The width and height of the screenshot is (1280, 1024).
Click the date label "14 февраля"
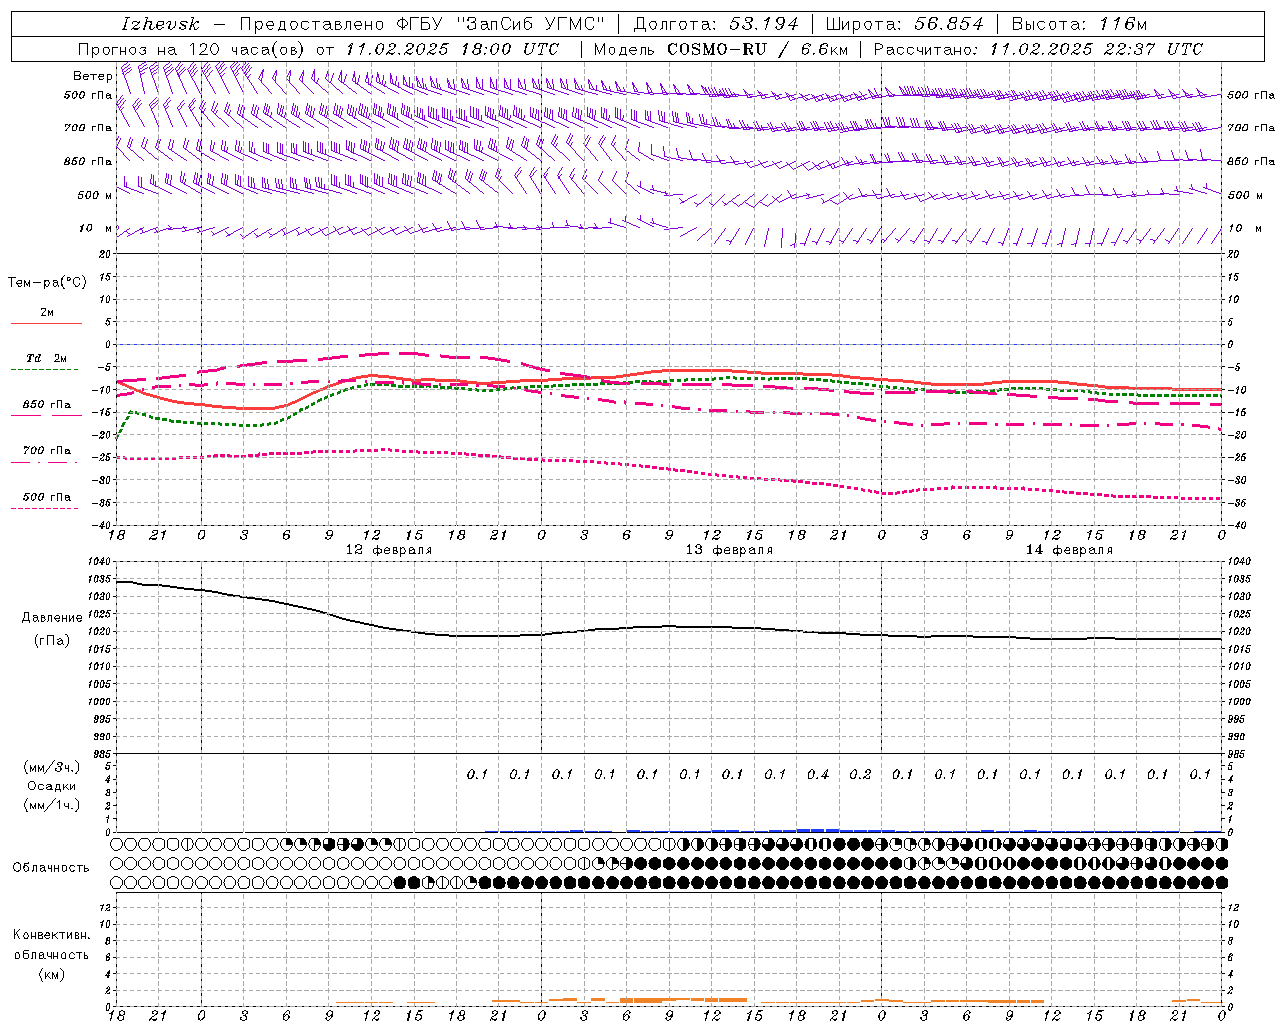1069,550
